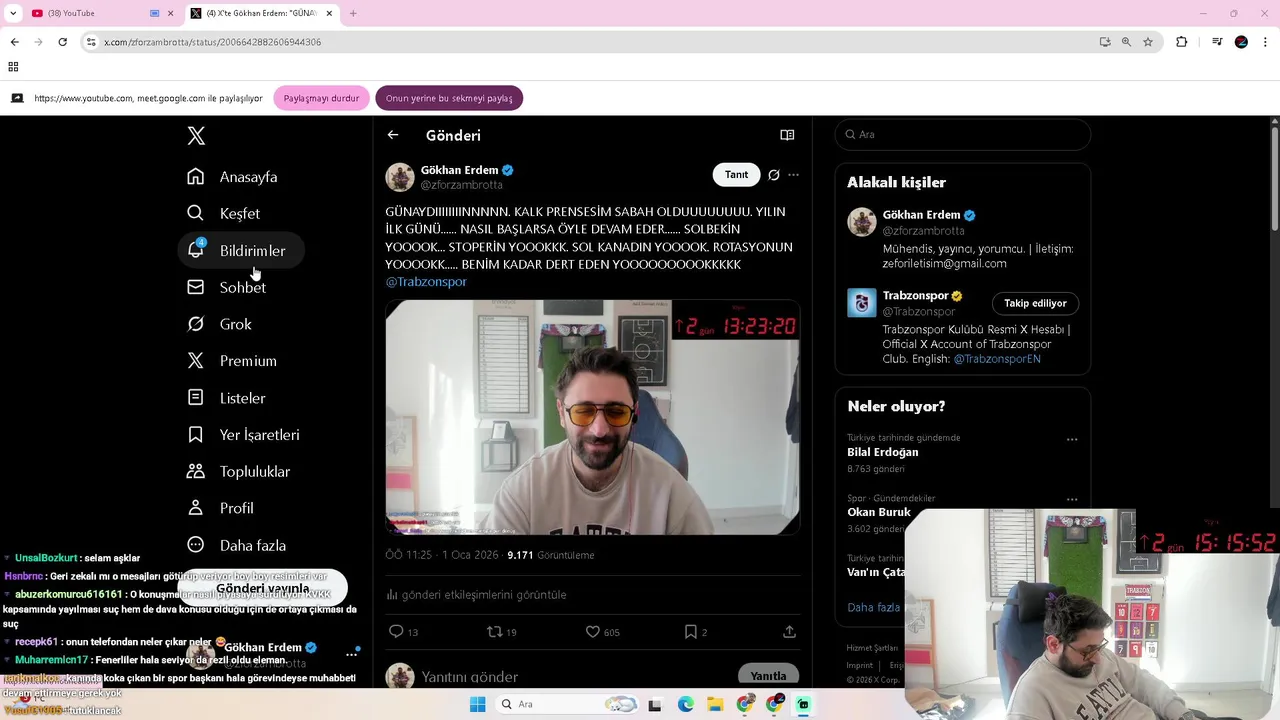Open options for Okan Buruk trend
The width and height of the screenshot is (1280, 720).
click(x=1072, y=499)
